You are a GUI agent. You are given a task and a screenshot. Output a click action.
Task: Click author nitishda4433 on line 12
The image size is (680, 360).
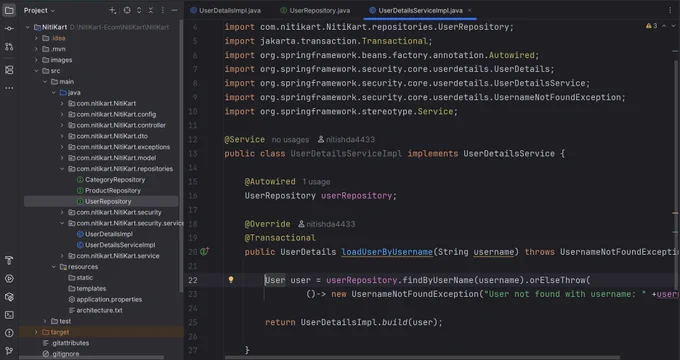click(347, 140)
